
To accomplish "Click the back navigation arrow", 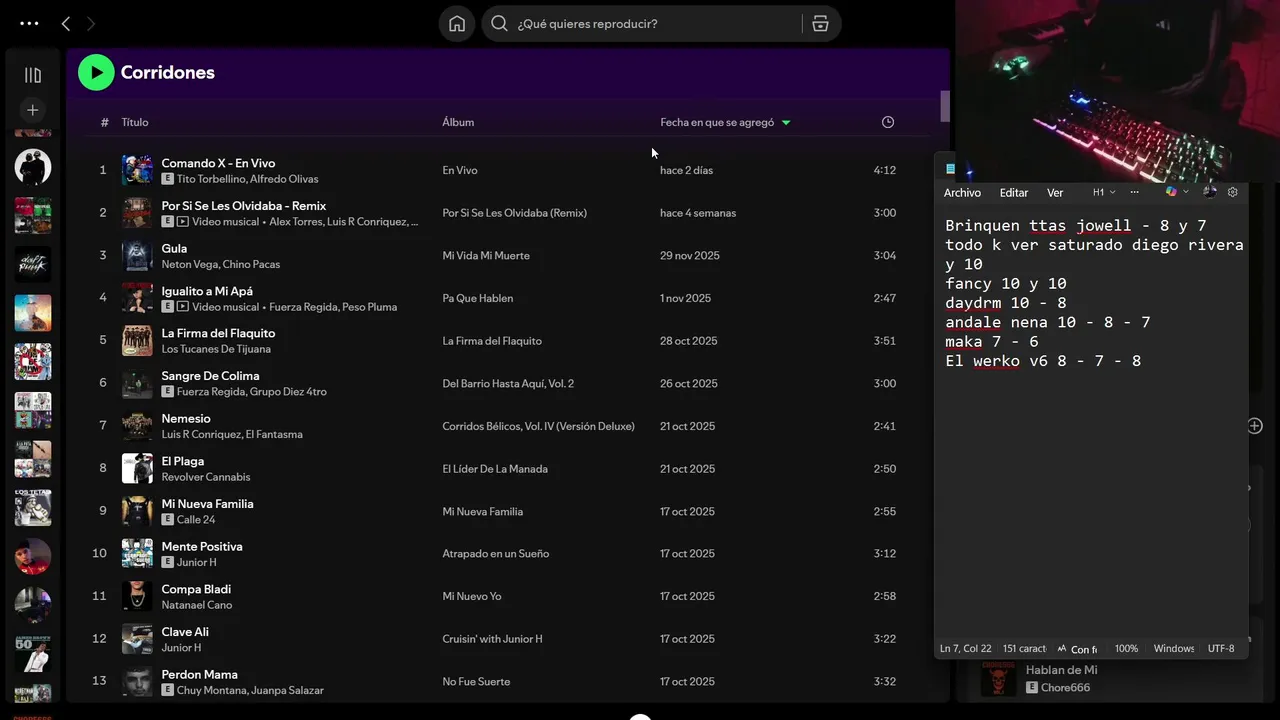I will [x=66, y=24].
